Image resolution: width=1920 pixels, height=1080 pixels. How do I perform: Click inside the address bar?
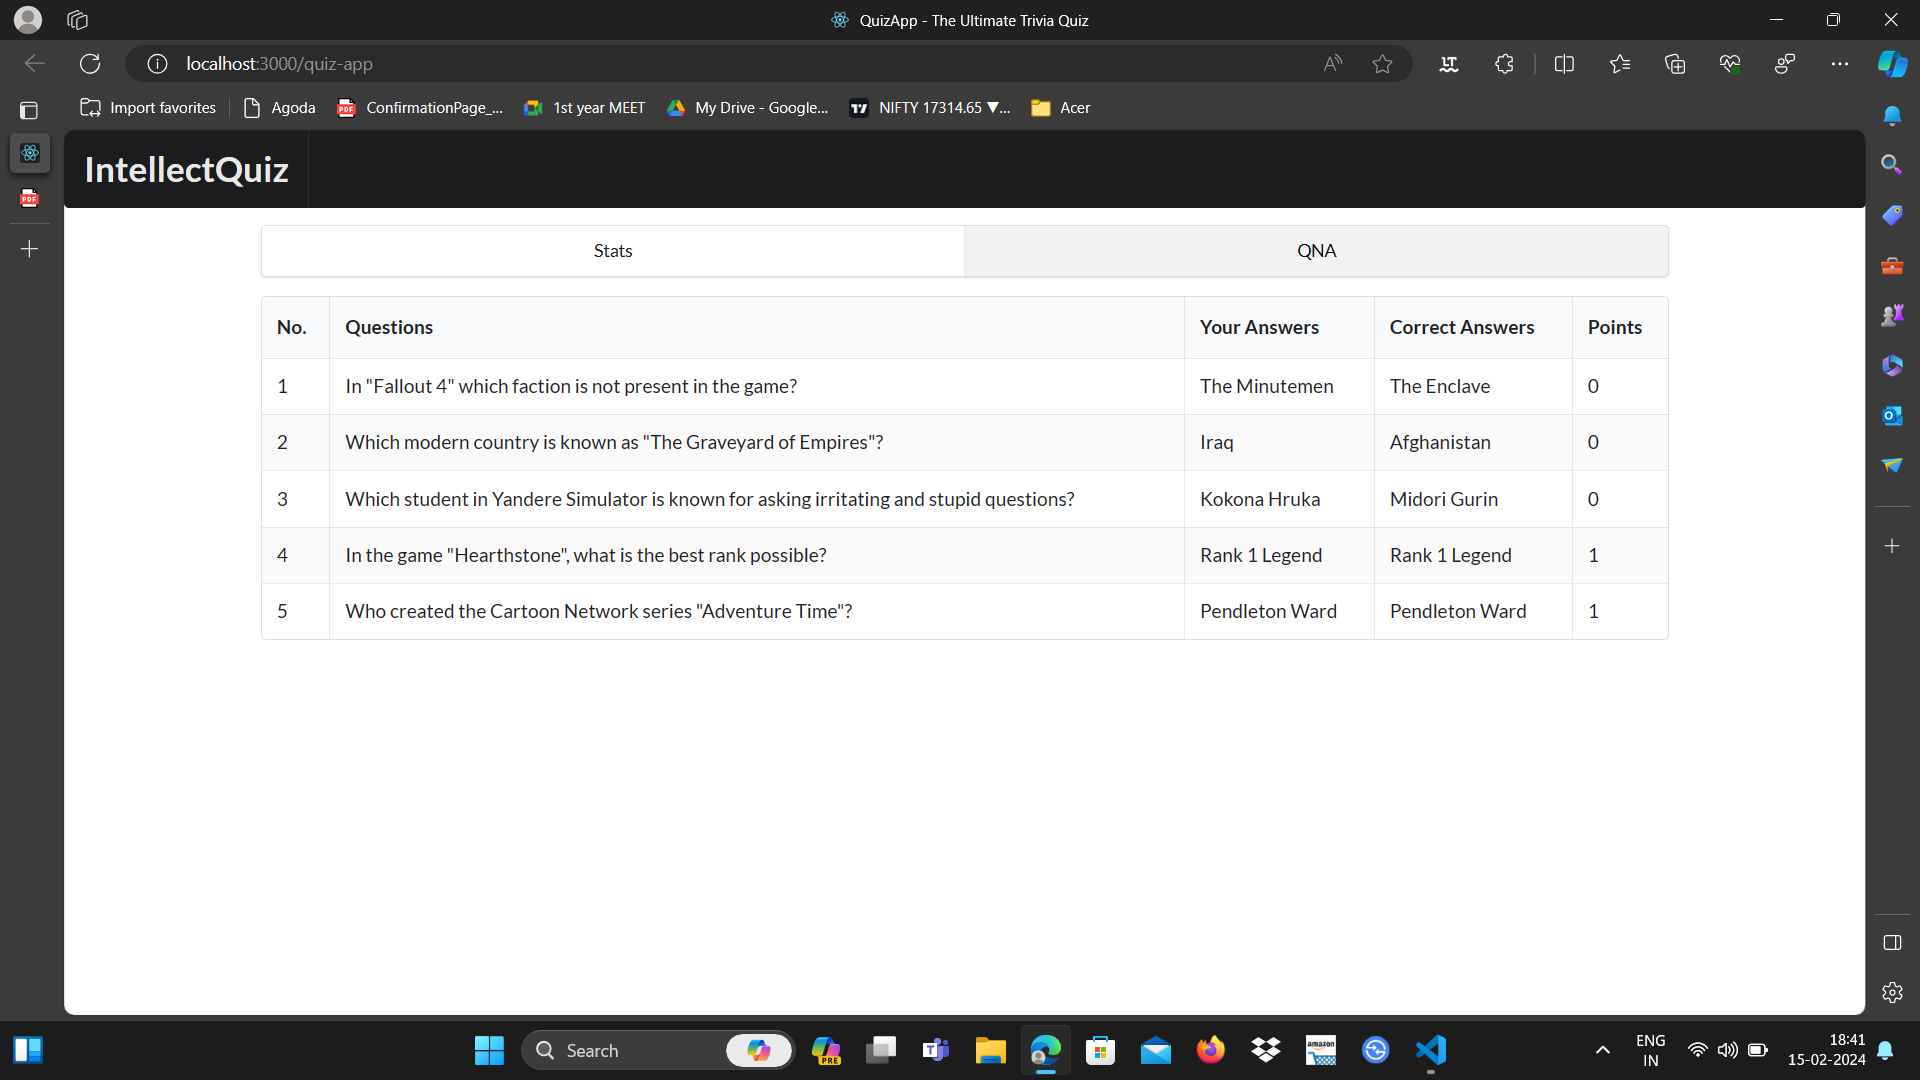[x=600, y=63]
